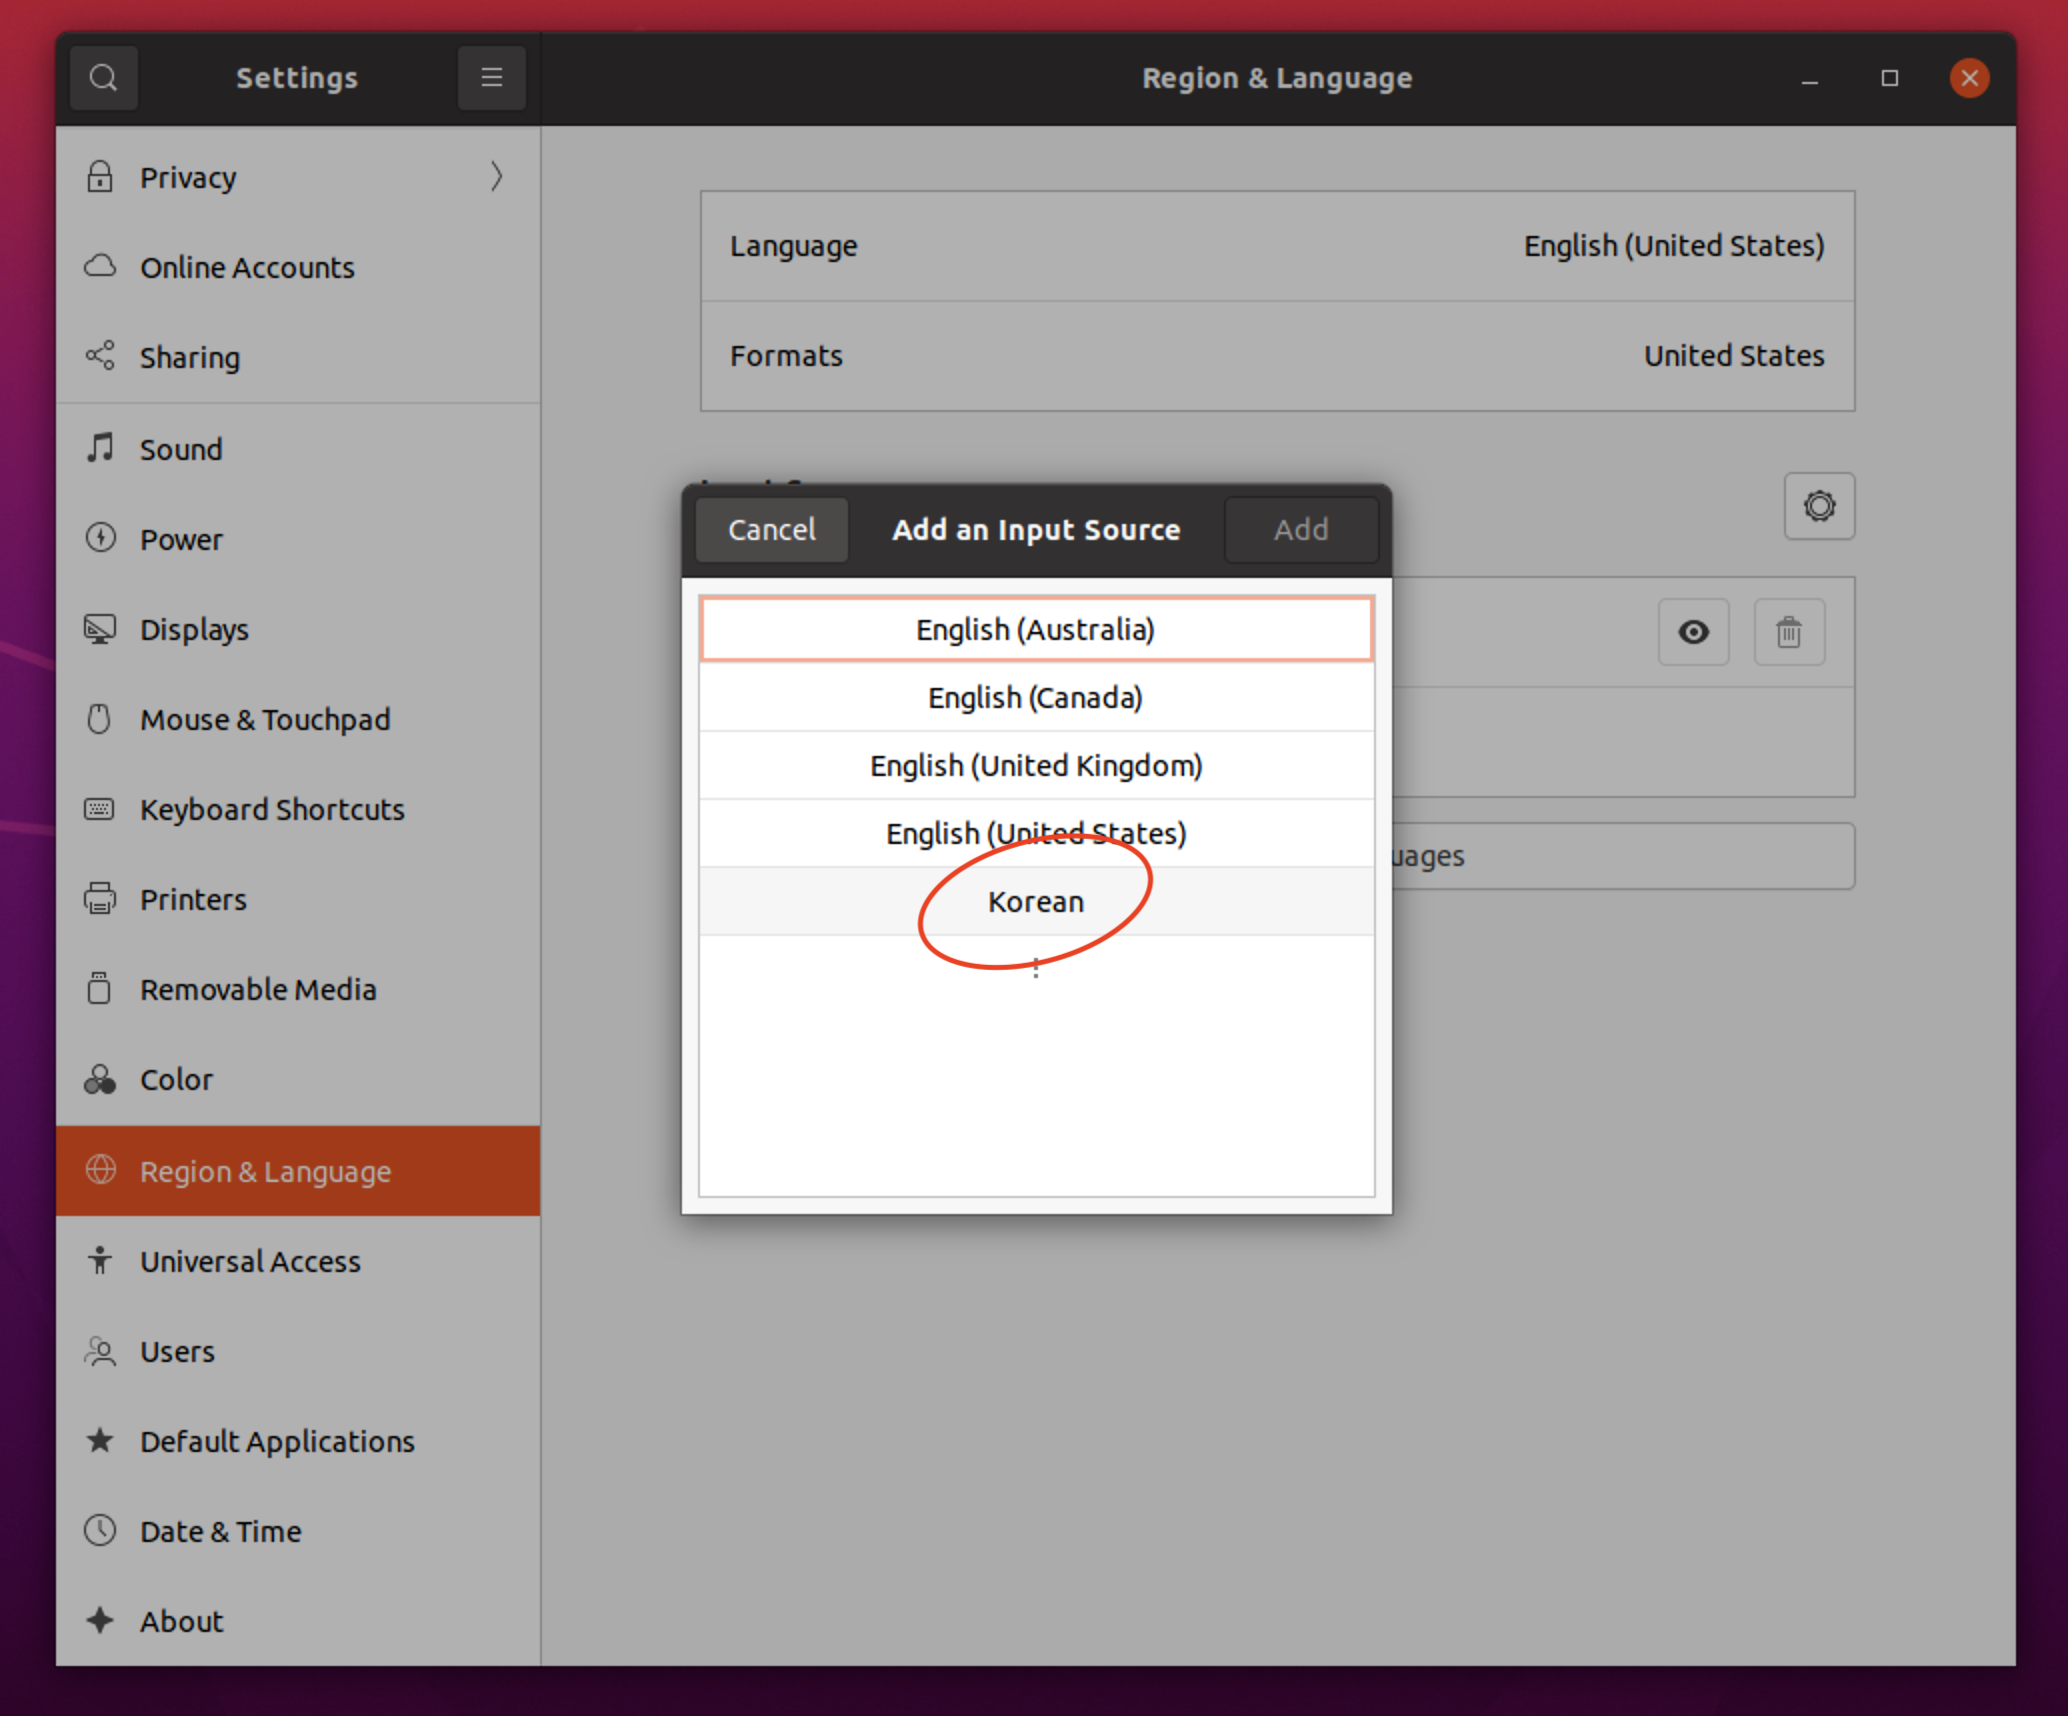The height and width of the screenshot is (1716, 2068).
Task: Click the search icon in Settings header
Action: pyautogui.click(x=103, y=78)
